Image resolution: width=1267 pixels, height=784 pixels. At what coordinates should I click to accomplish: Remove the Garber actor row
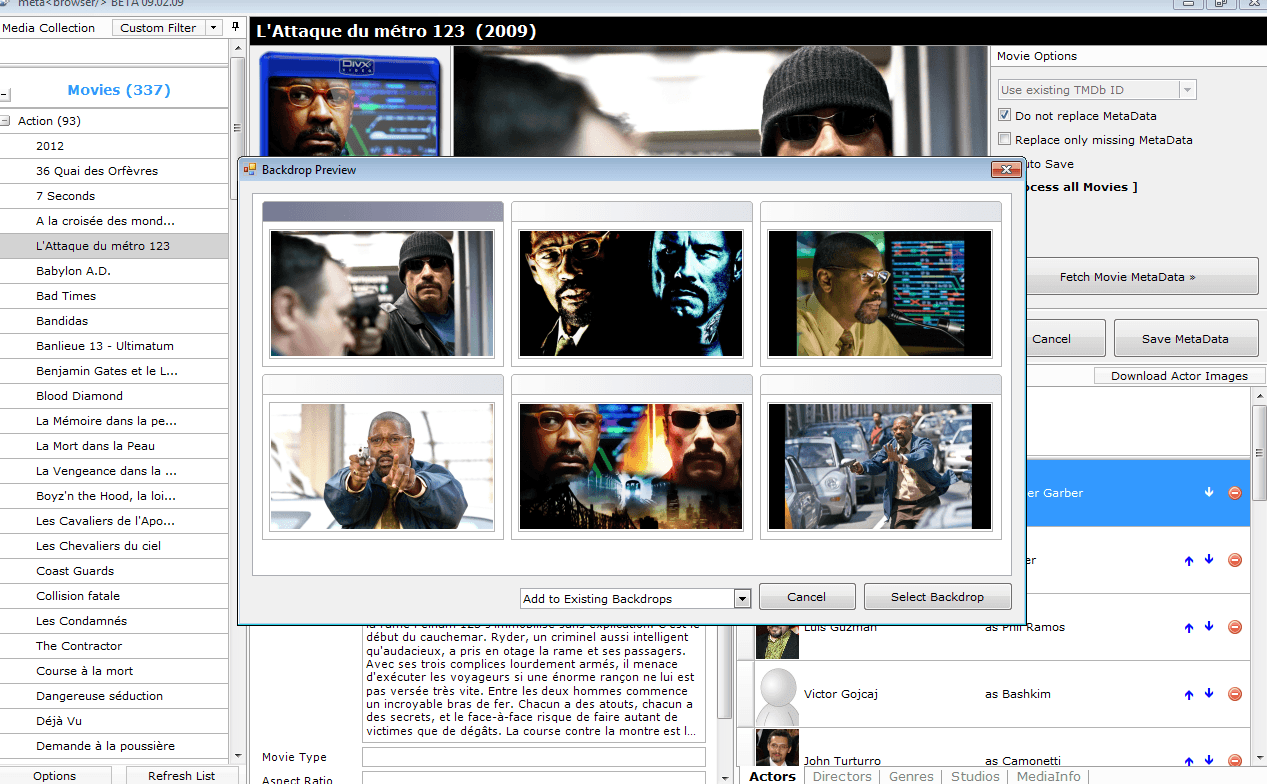(x=1234, y=493)
